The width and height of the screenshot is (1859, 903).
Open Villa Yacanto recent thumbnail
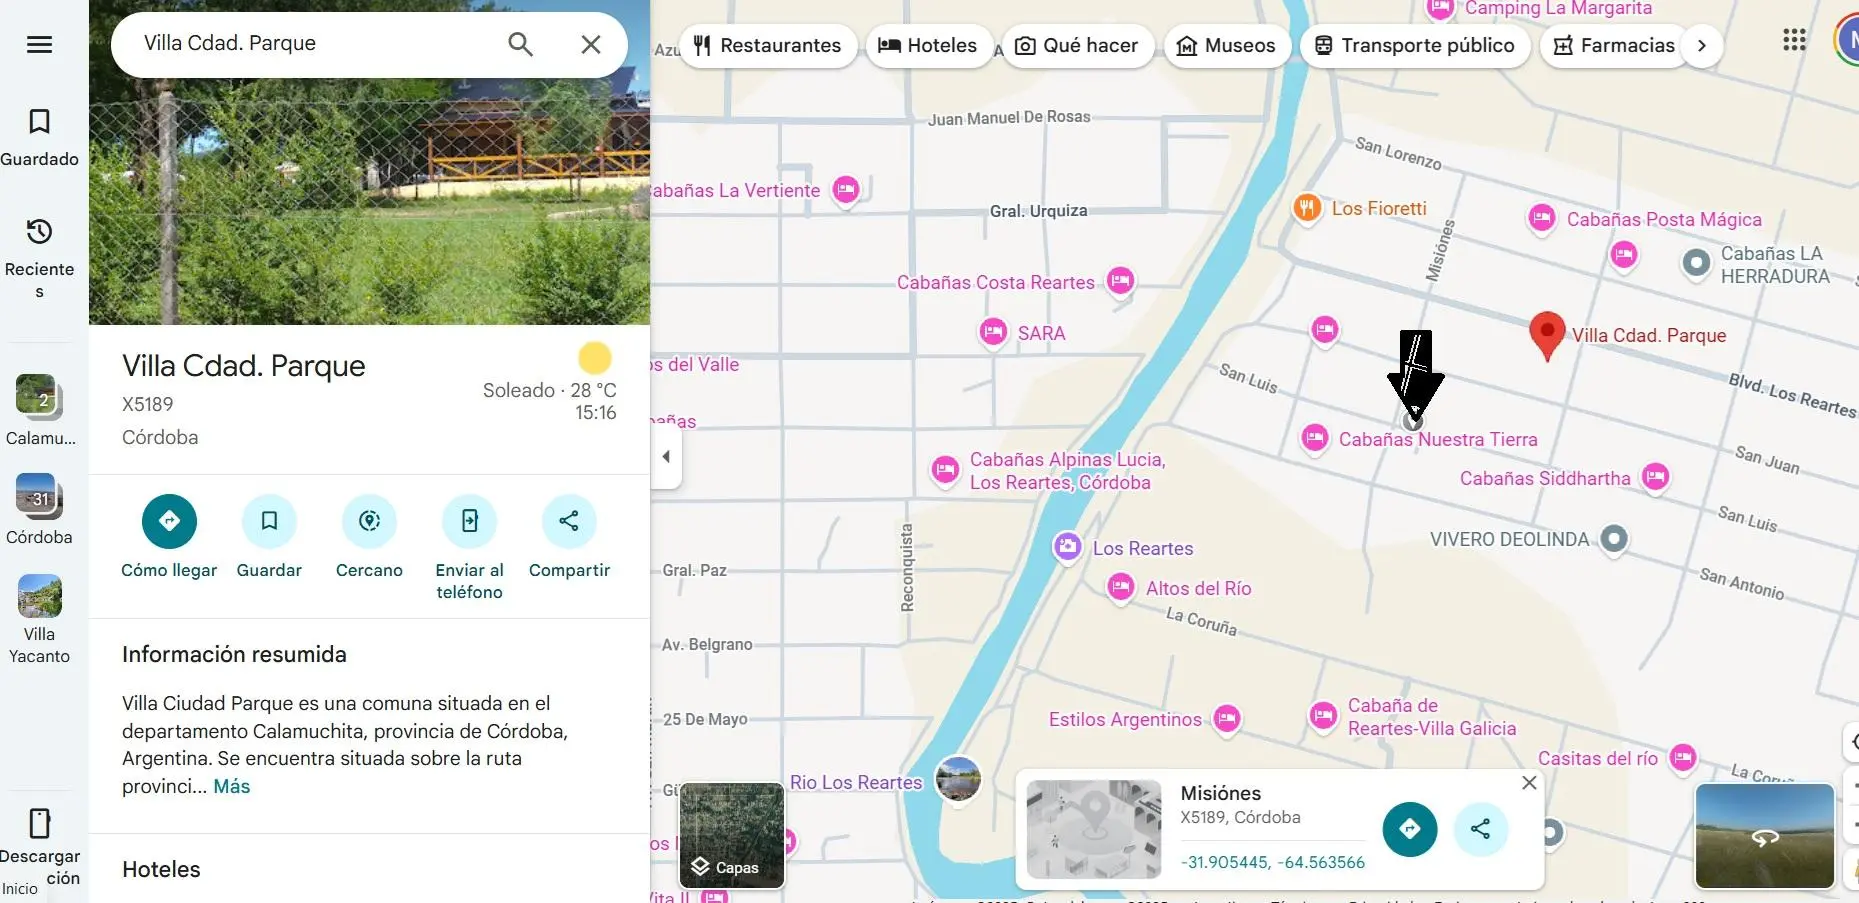(39, 596)
